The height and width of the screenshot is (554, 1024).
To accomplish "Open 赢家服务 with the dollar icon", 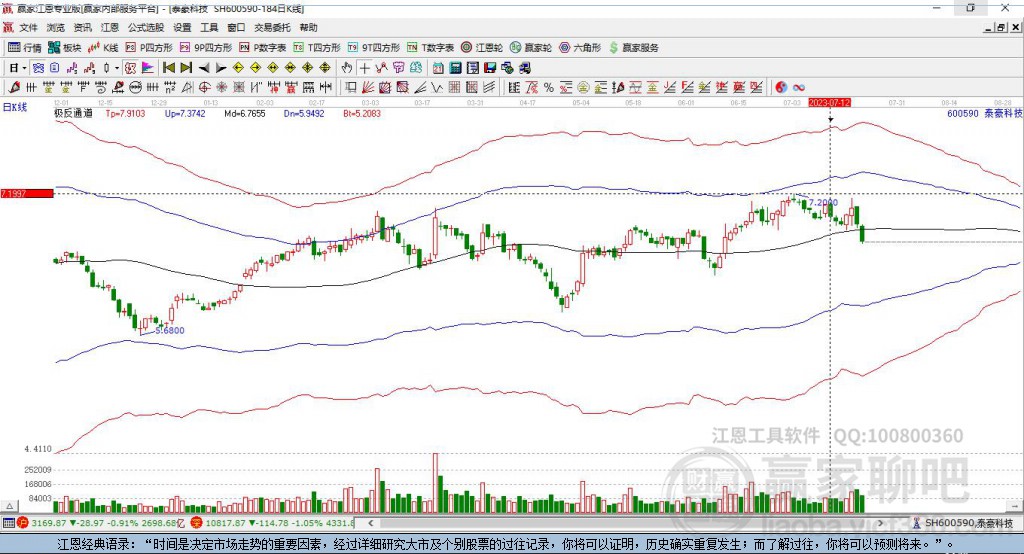I will point(633,48).
